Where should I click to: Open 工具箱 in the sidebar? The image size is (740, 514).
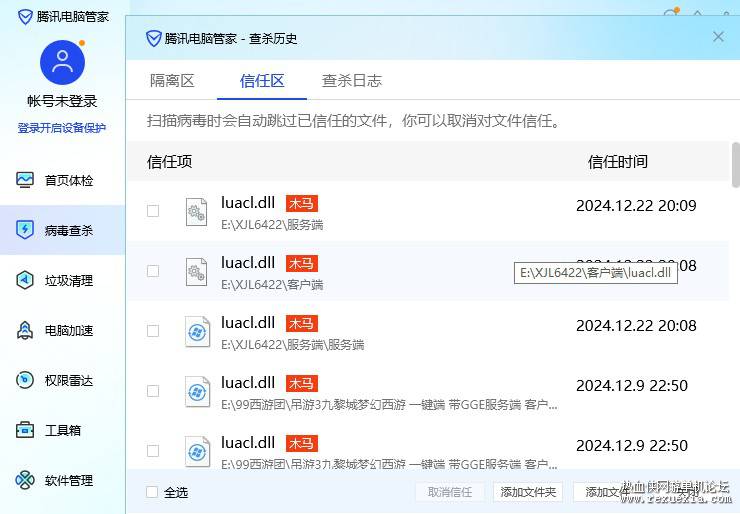point(62,430)
